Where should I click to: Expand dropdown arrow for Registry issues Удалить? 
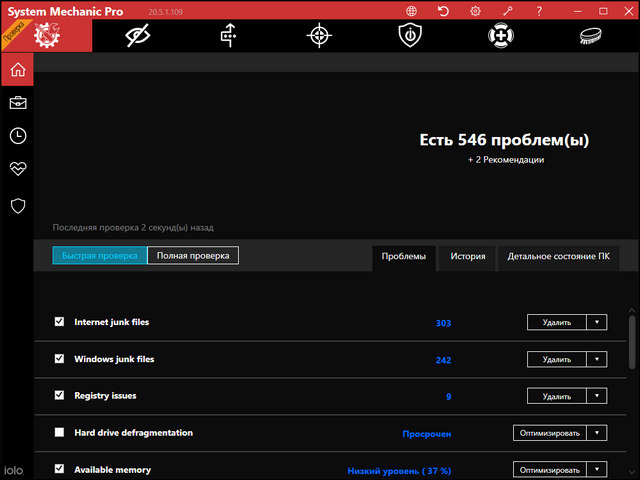pos(597,396)
